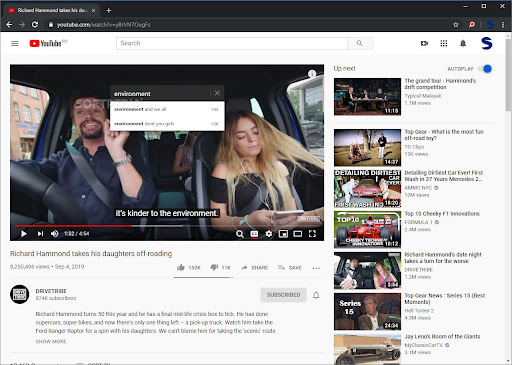Mute the video volume speaker
The height and width of the screenshot is (365, 512).
[55, 234]
